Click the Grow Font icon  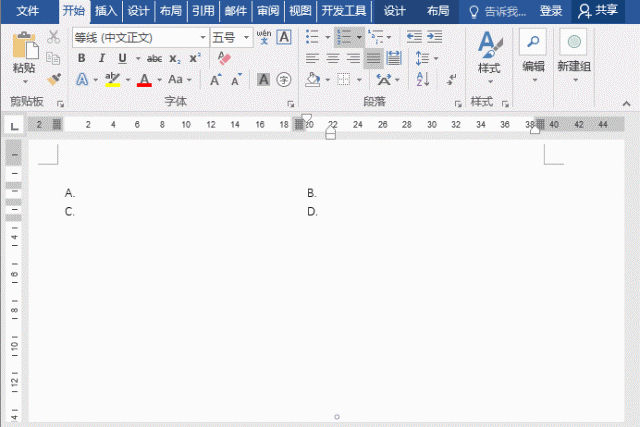tap(216, 80)
